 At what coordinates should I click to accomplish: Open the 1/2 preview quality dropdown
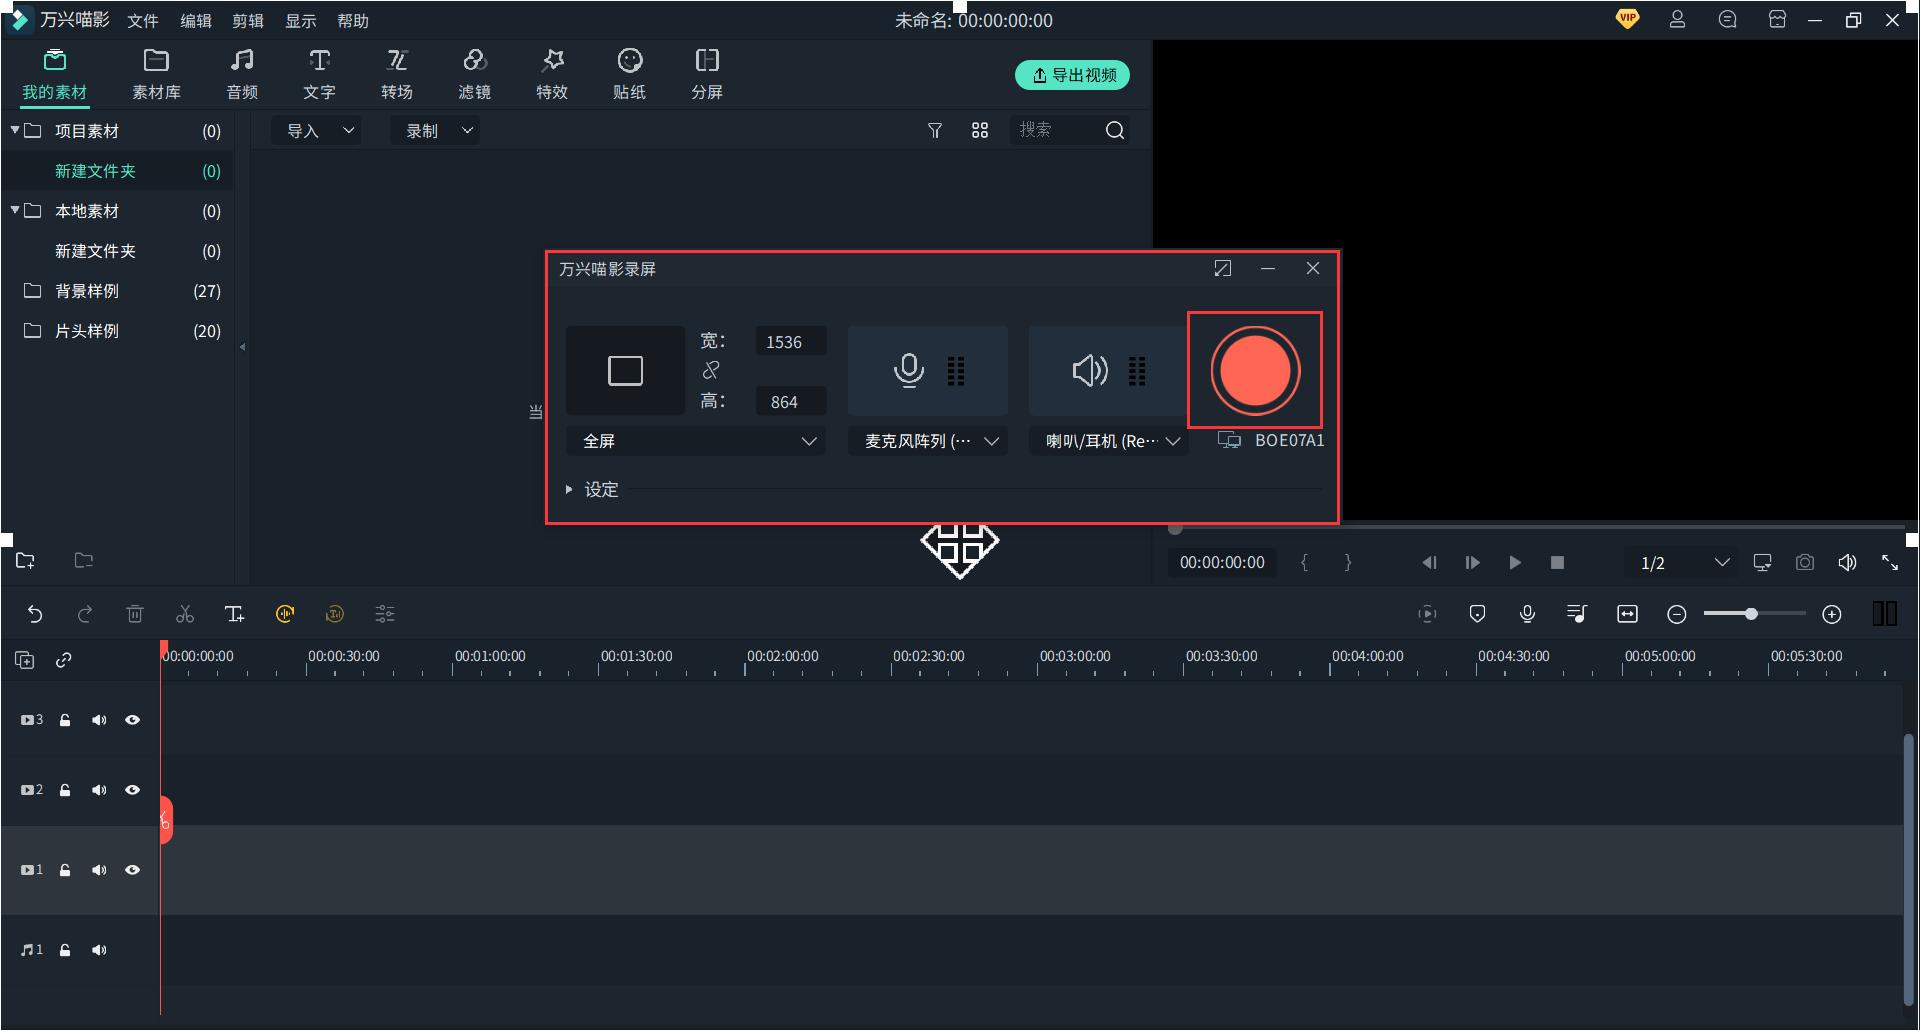(x=1684, y=563)
